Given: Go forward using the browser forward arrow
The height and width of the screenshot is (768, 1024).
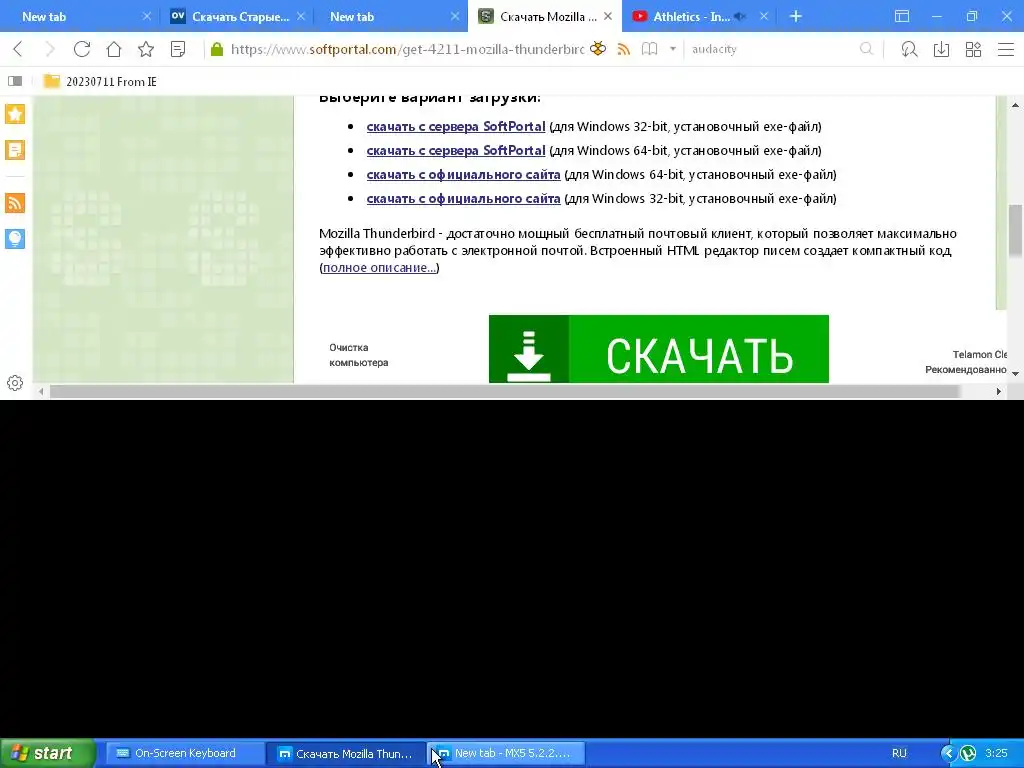Looking at the screenshot, I should click(50, 49).
